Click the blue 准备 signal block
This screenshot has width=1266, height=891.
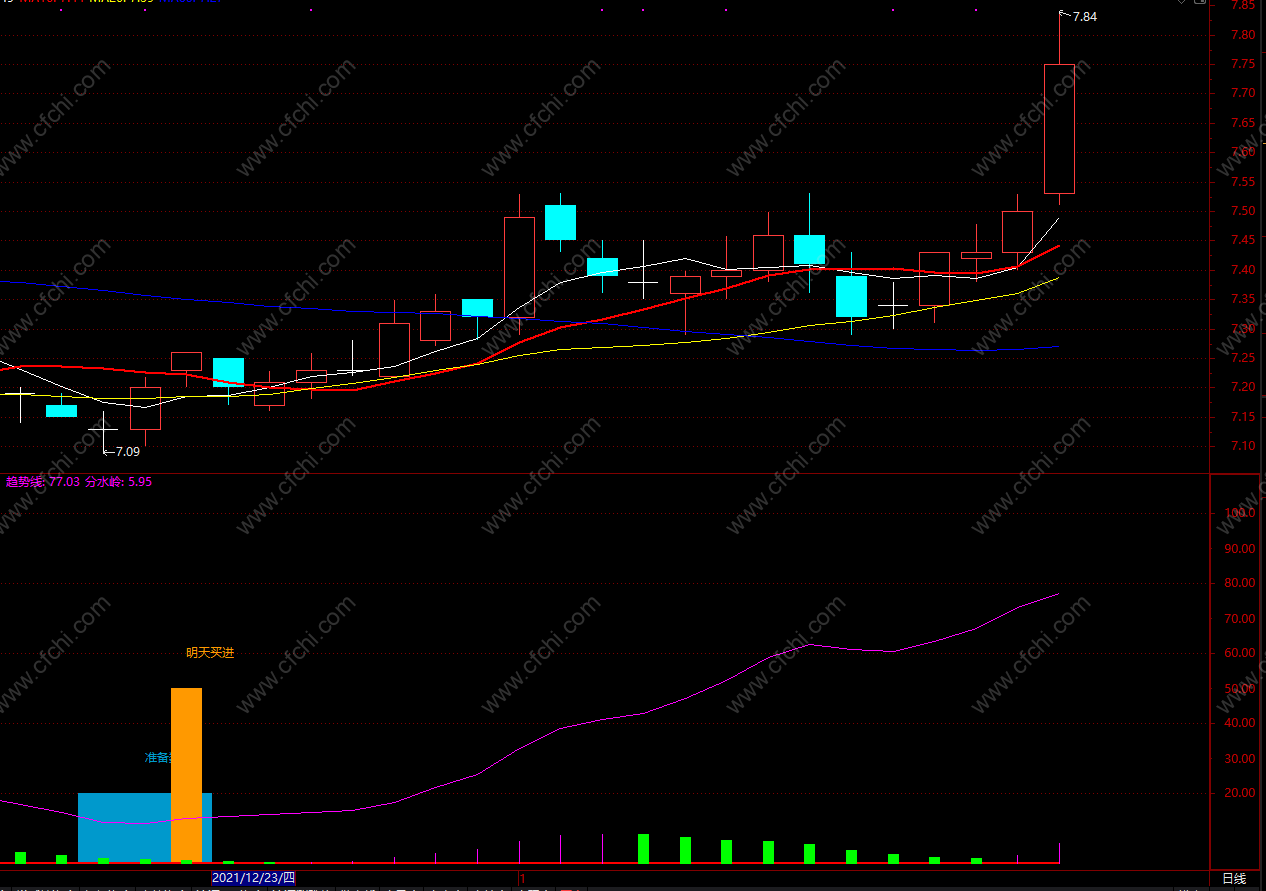(124, 827)
